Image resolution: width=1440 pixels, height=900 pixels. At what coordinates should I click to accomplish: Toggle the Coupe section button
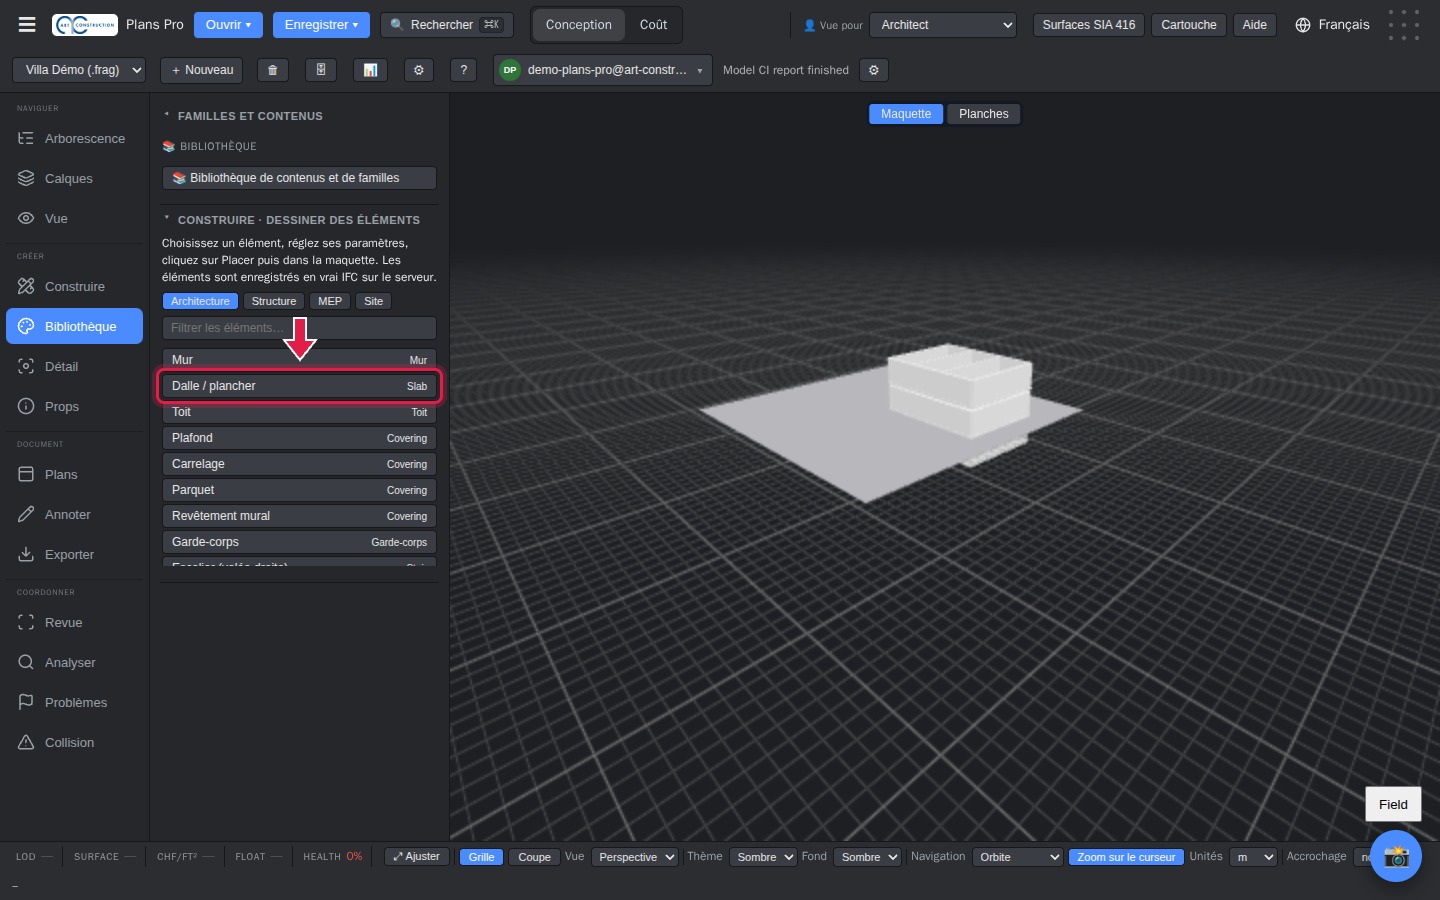point(534,857)
